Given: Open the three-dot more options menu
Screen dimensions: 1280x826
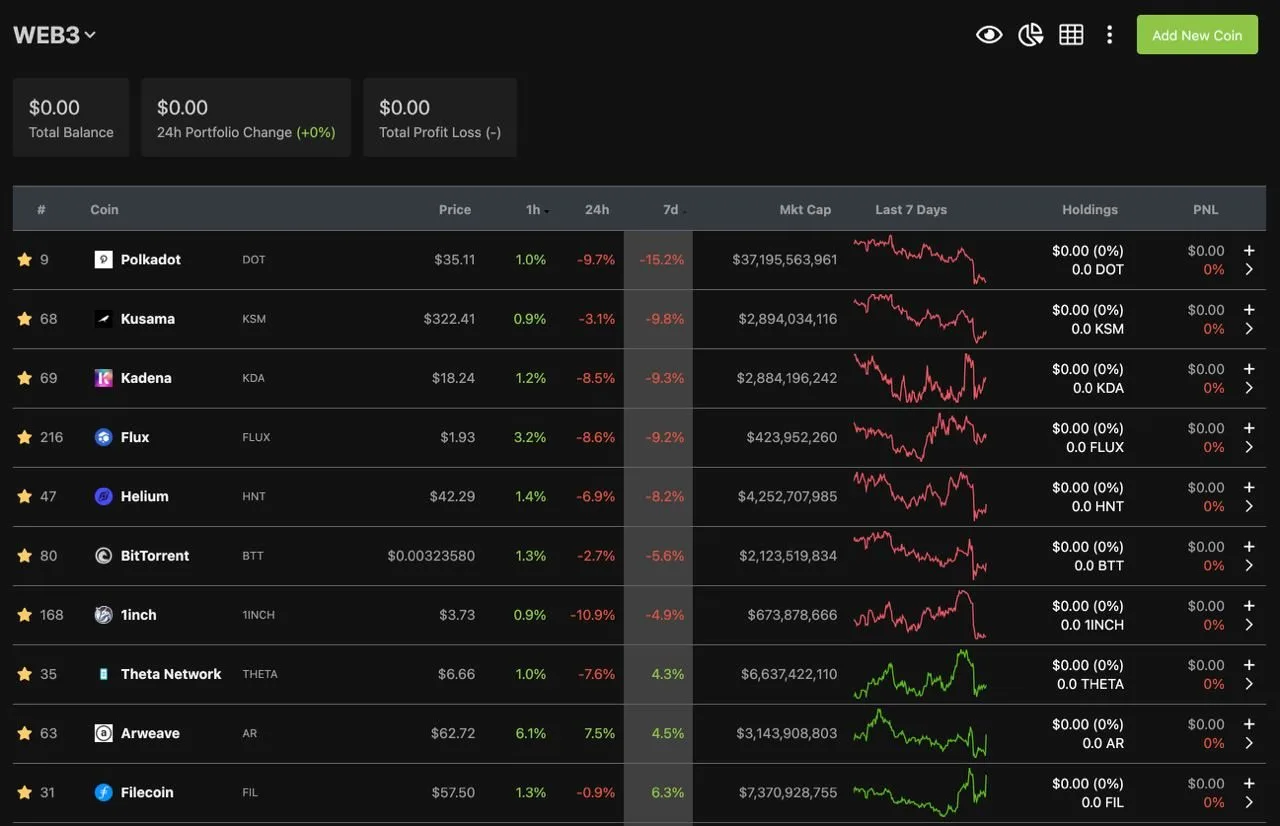Looking at the screenshot, I should [1109, 35].
